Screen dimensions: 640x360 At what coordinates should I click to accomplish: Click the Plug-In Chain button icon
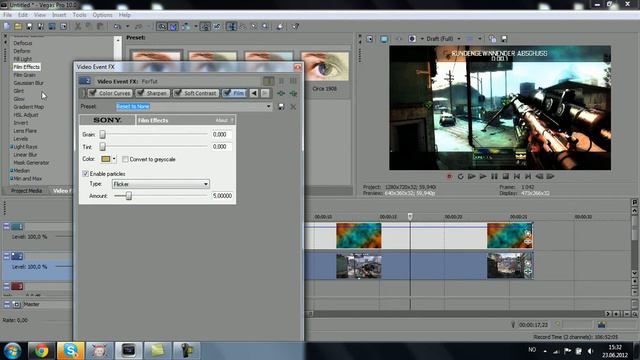281,93
